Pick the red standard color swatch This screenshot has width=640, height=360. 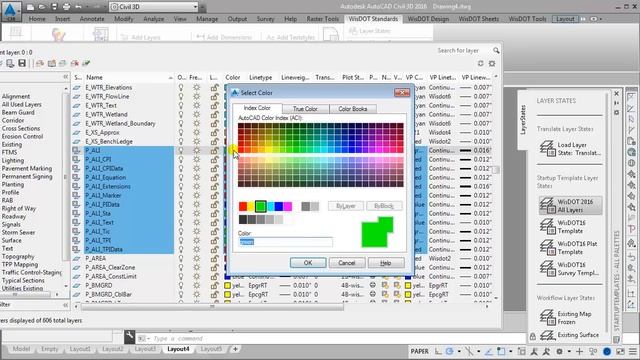click(x=243, y=207)
